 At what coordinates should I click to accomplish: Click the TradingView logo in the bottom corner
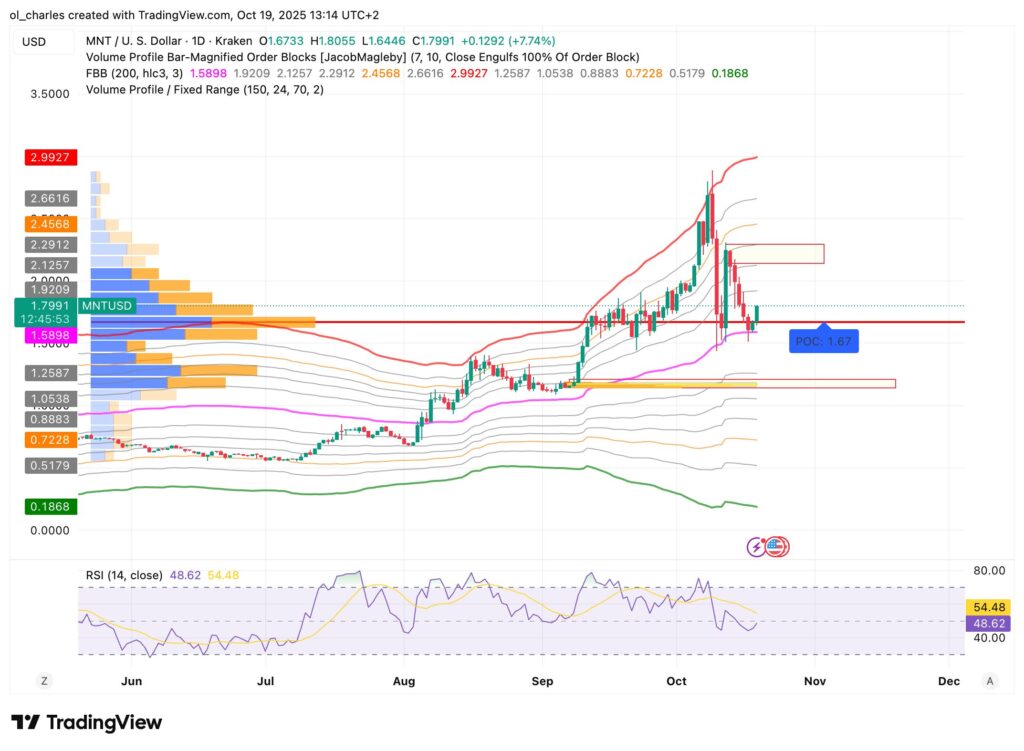pyautogui.click(x=85, y=722)
